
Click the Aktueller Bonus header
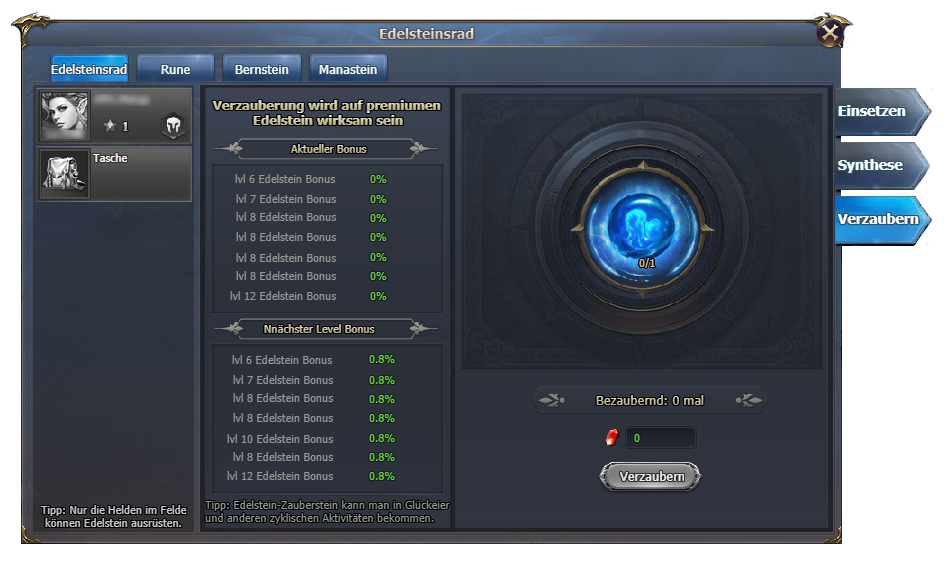coord(327,149)
